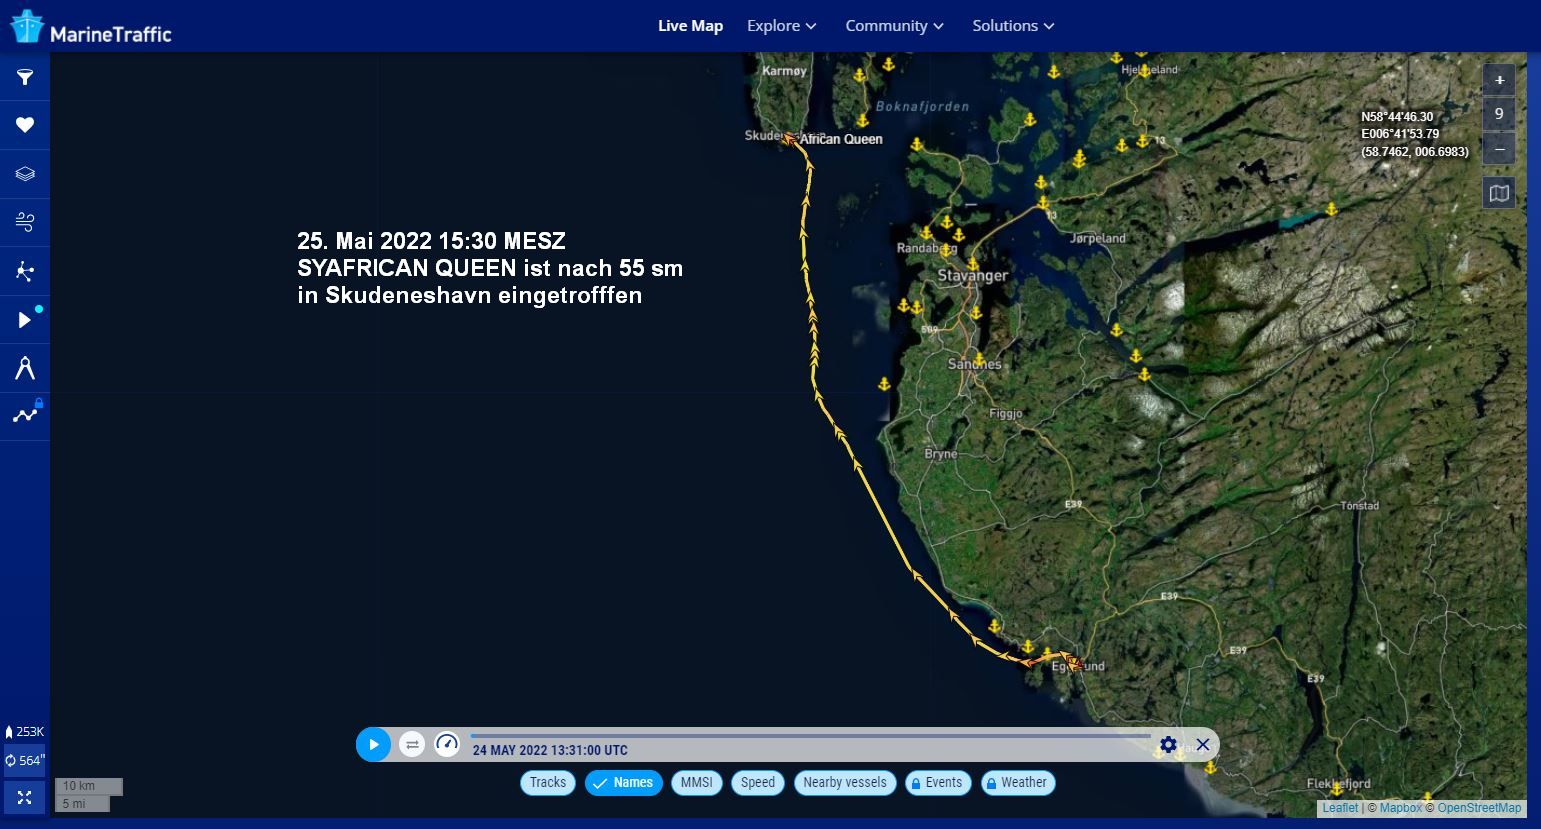1541x829 pixels.
Task: Expand the Explore dropdown menu
Action: coord(781,26)
